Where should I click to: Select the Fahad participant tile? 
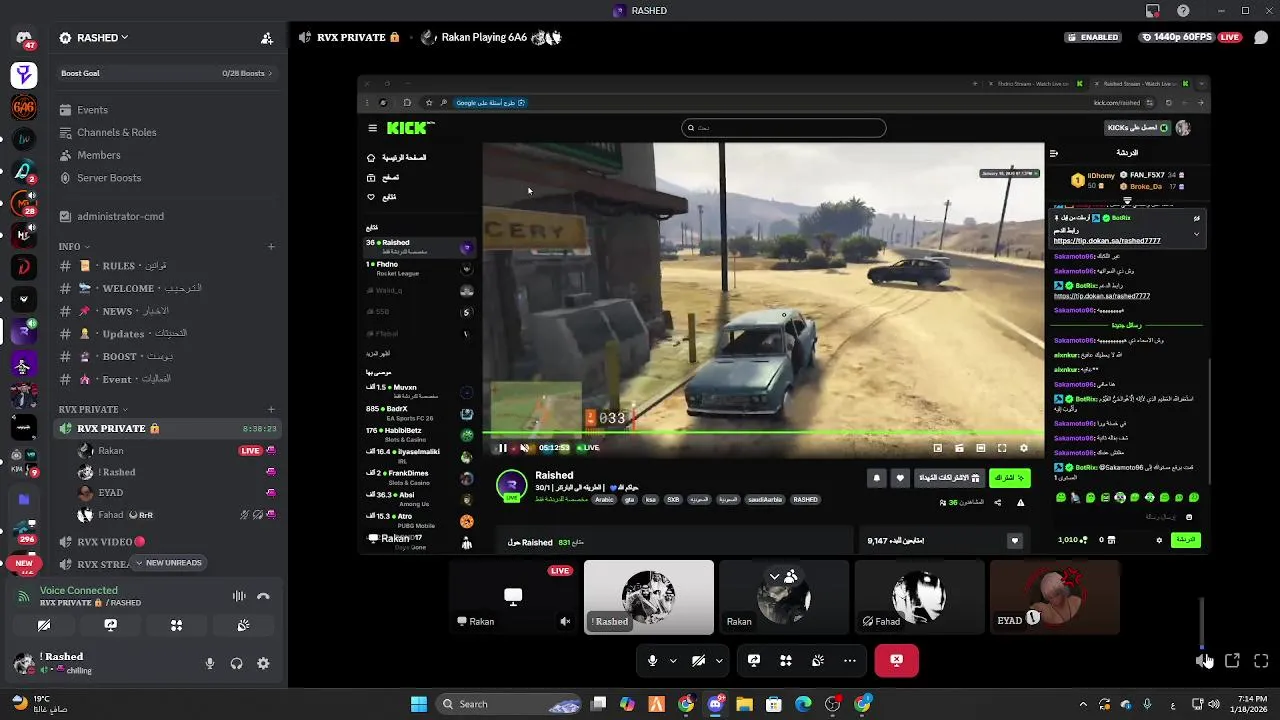click(x=919, y=597)
